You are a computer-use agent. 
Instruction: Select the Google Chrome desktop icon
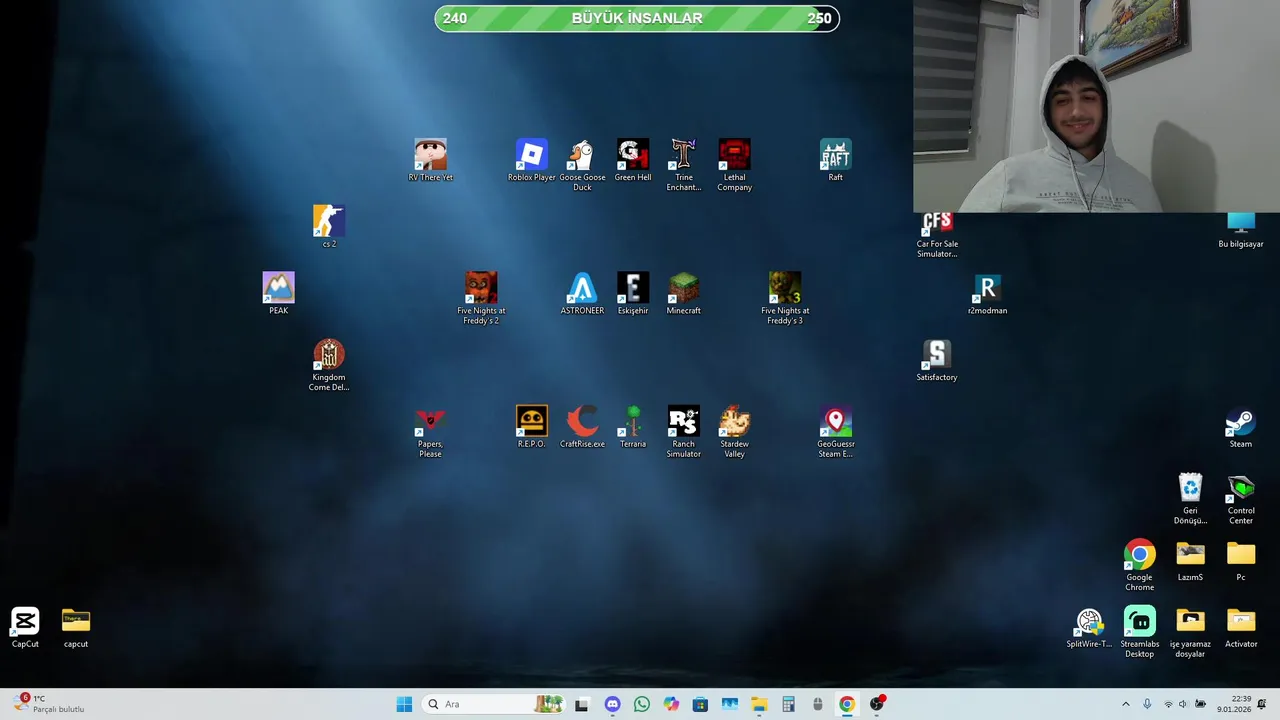(x=1139, y=566)
